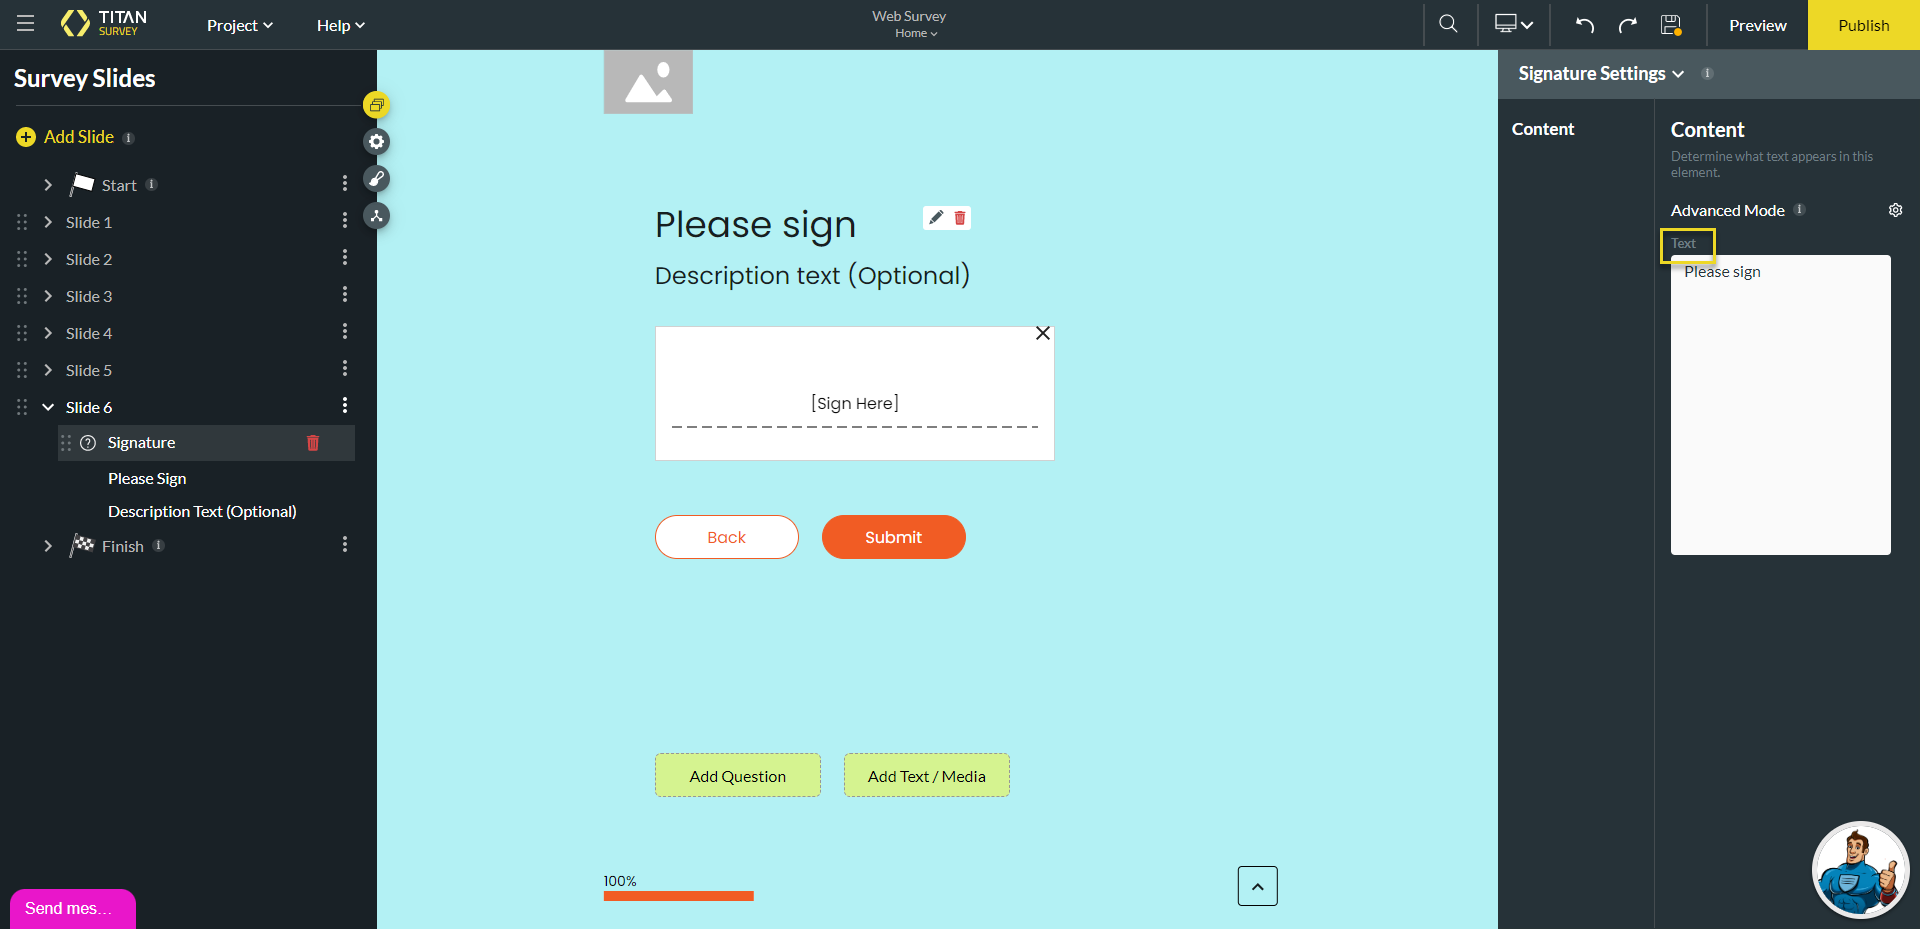
Task: Undo the last change
Action: (x=1584, y=25)
